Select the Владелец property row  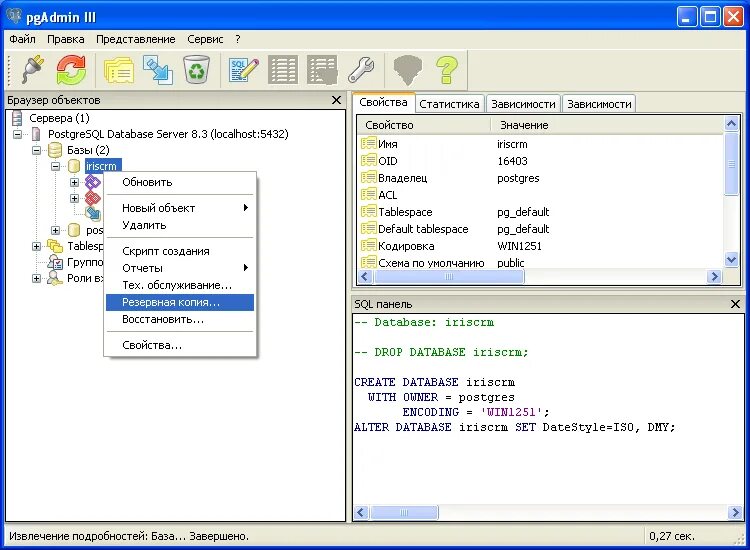541,178
